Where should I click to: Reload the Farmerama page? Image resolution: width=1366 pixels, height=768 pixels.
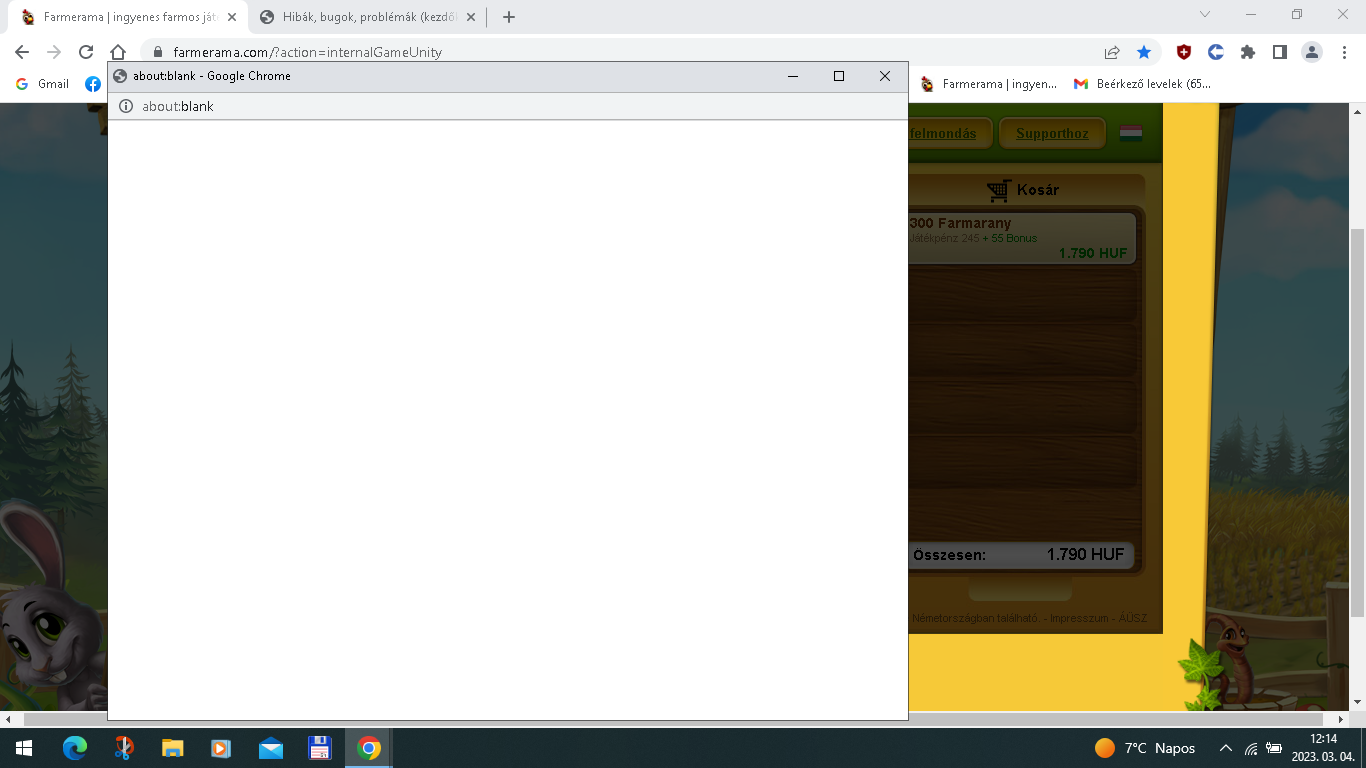pos(86,52)
